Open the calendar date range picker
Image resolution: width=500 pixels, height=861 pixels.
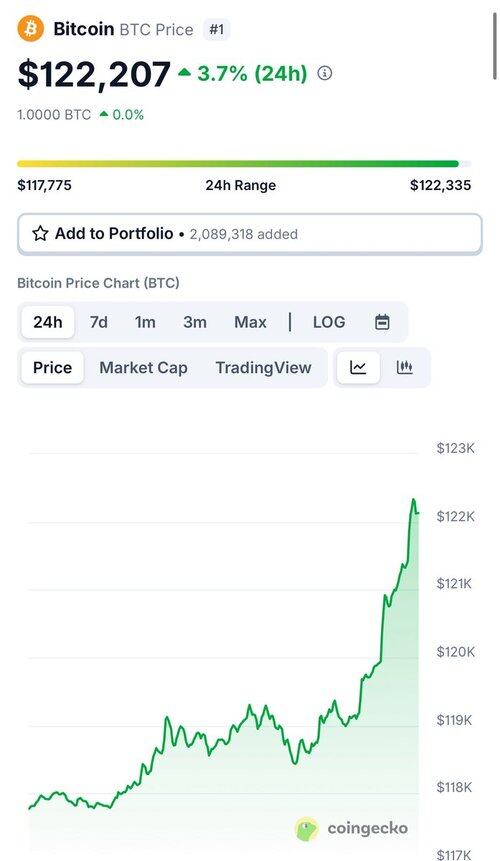(x=382, y=322)
